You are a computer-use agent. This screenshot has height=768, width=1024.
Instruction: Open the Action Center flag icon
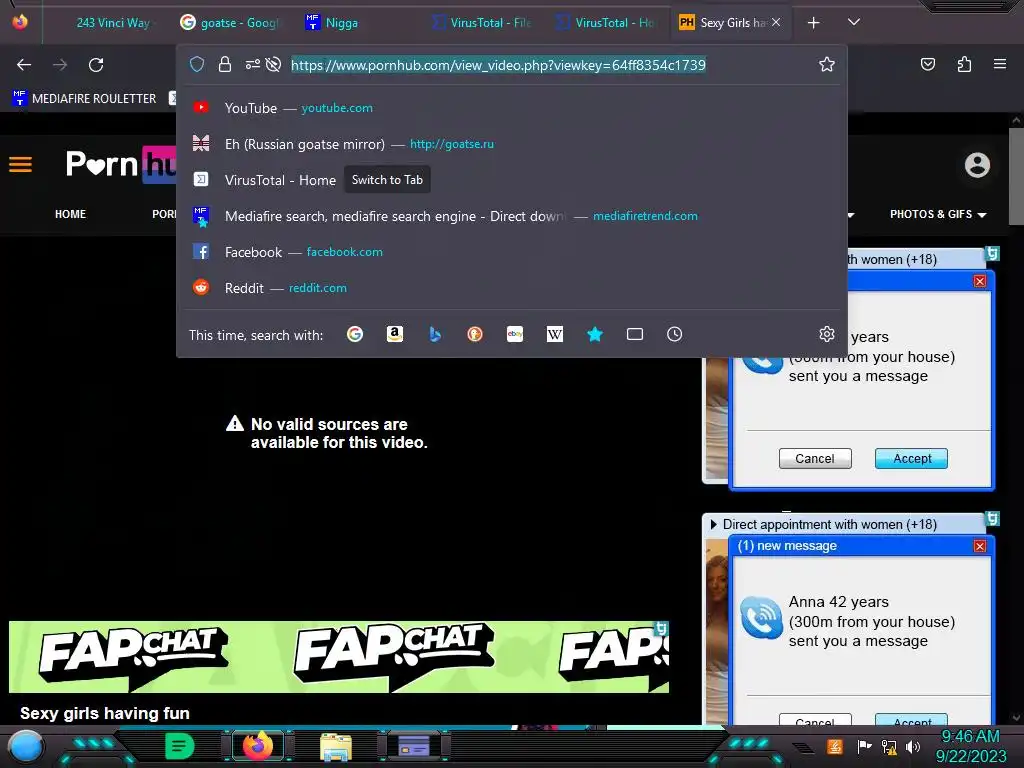point(865,746)
